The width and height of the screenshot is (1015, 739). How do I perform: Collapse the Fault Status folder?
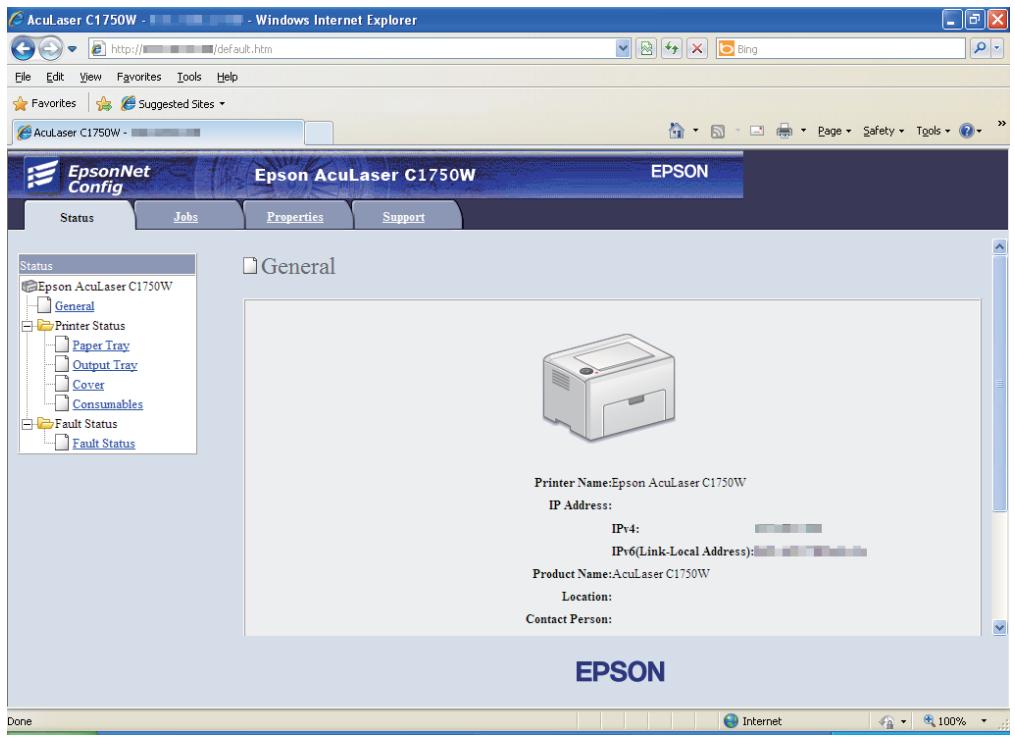27,424
